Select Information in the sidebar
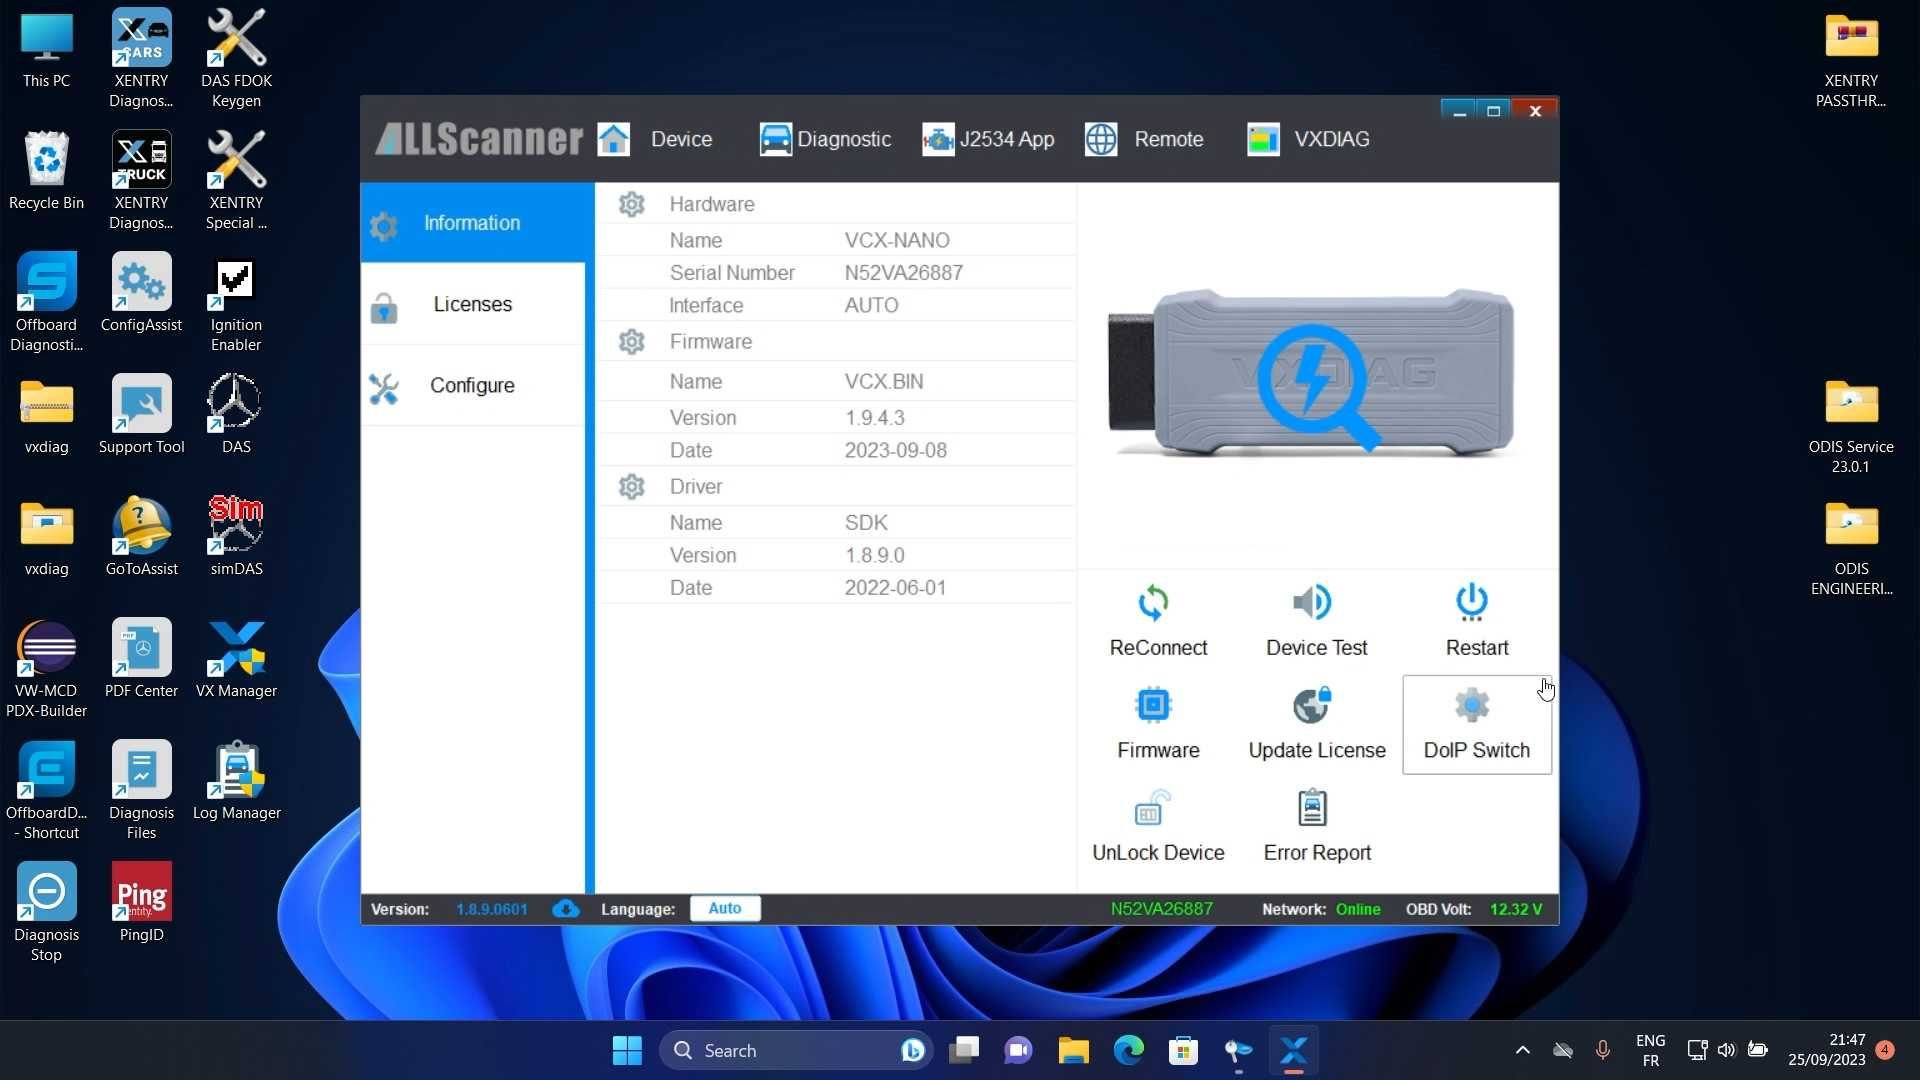The width and height of the screenshot is (1920, 1080). [x=472, y=223]
